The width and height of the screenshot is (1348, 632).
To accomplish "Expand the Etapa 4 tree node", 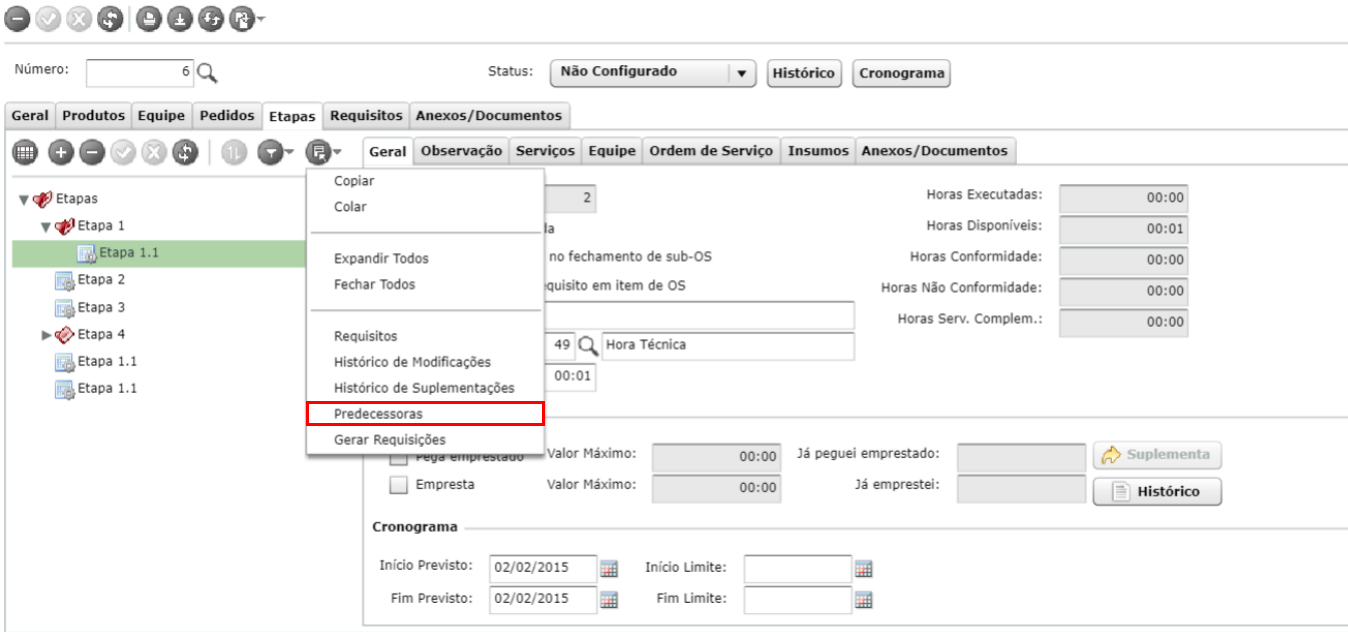I will tap(46, 335).
